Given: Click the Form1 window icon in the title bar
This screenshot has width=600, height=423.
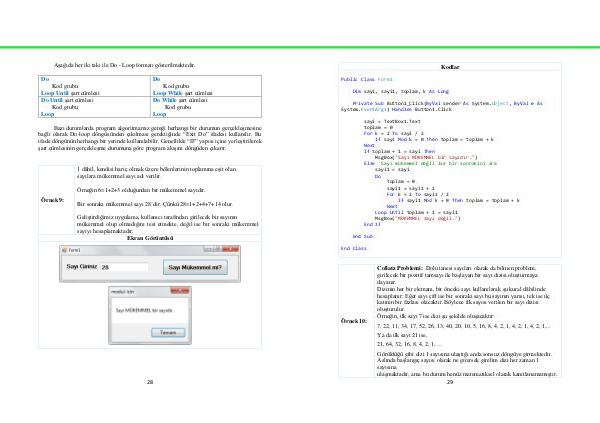Looking at the screenshot, I should pyautogui.click(x=64, y=250).
